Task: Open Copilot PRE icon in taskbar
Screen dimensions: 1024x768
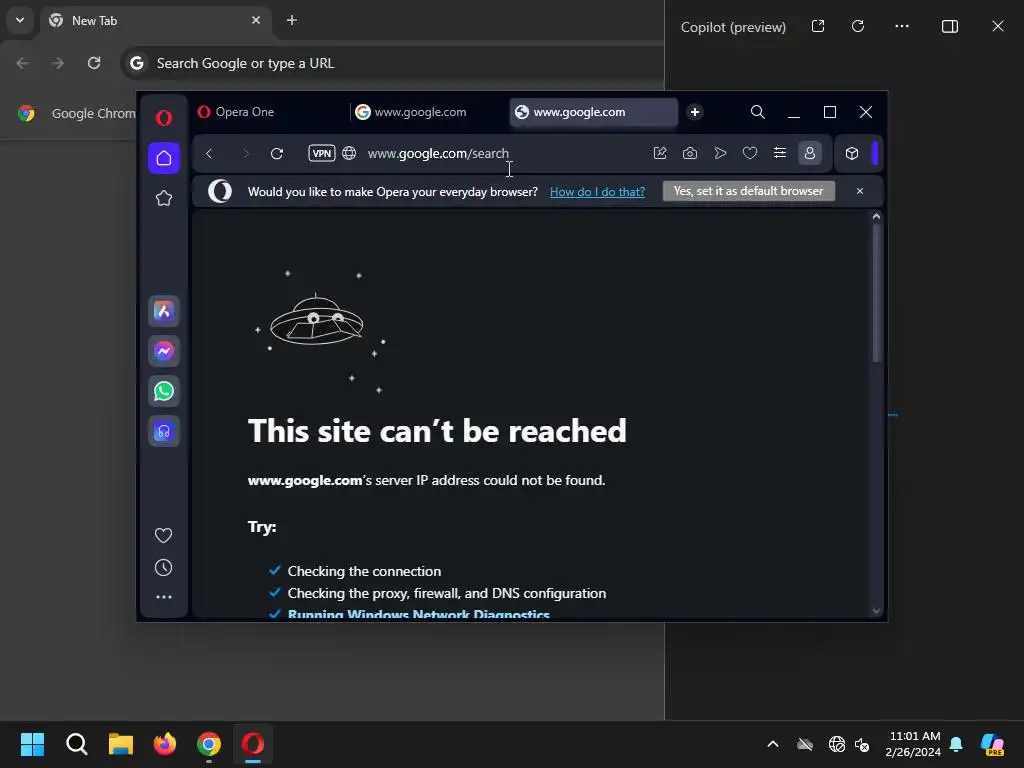Action: (x=993, y=744)
